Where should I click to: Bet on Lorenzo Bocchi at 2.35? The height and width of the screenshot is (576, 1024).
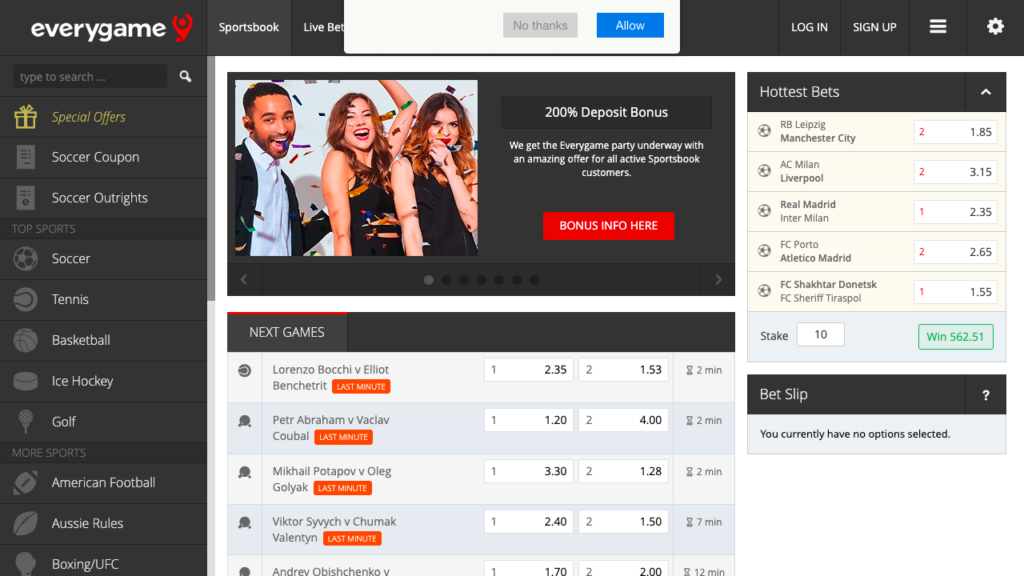pos(529,370)
